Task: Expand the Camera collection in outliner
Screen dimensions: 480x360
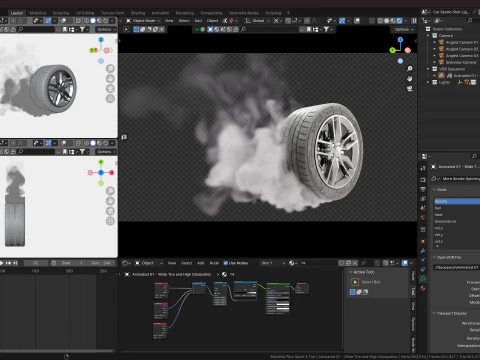Action: (428, 35)
